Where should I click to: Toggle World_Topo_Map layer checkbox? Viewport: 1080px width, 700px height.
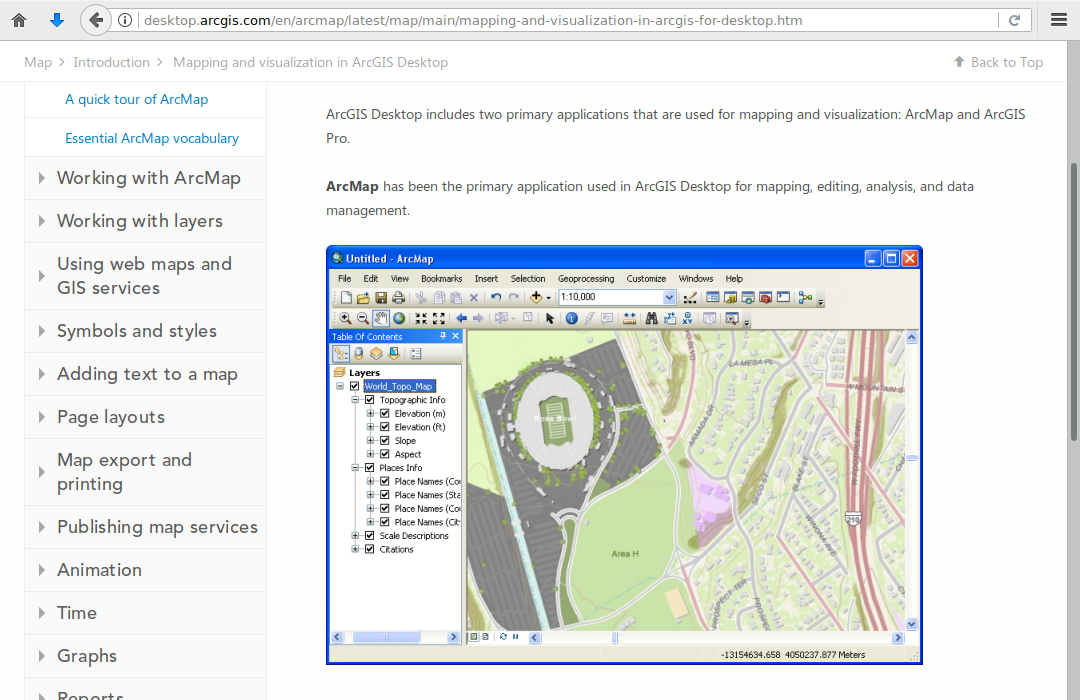click(355, 387)
